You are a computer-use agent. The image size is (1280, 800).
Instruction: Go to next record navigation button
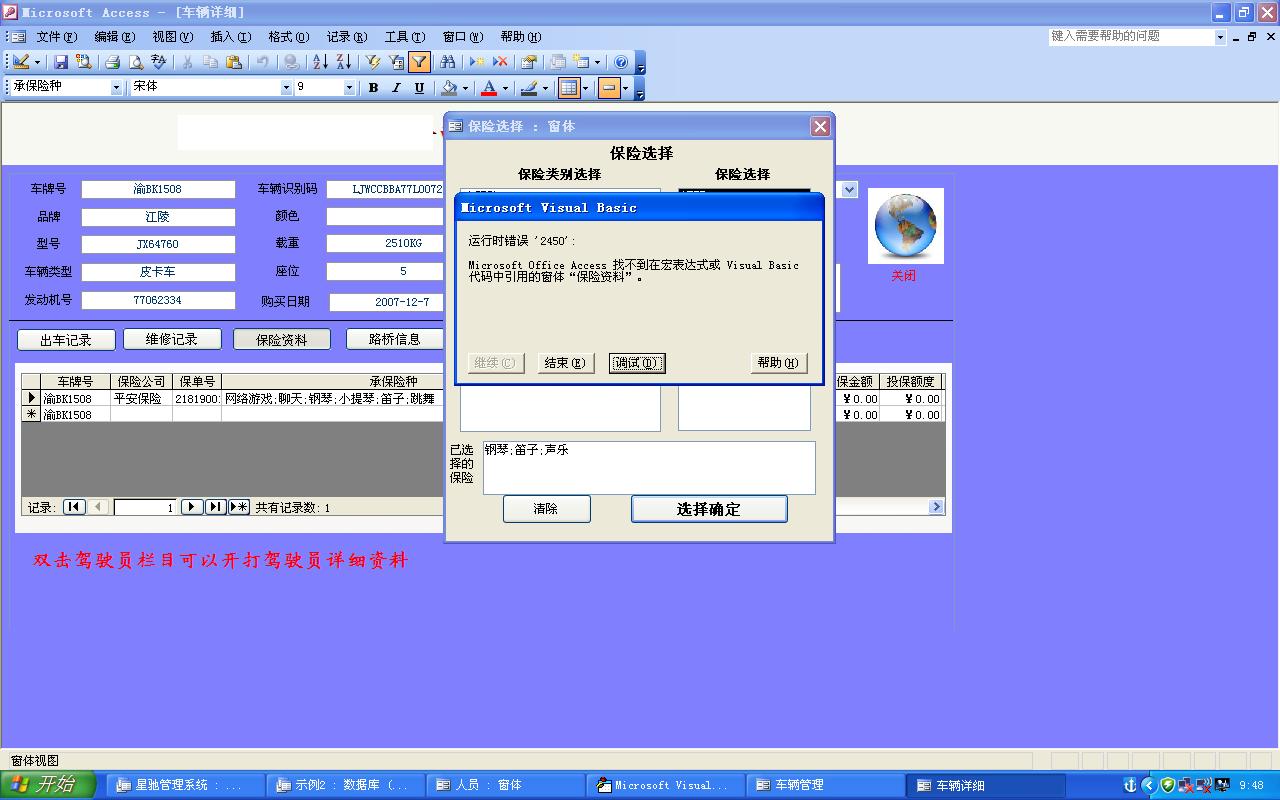coord(192,507)
